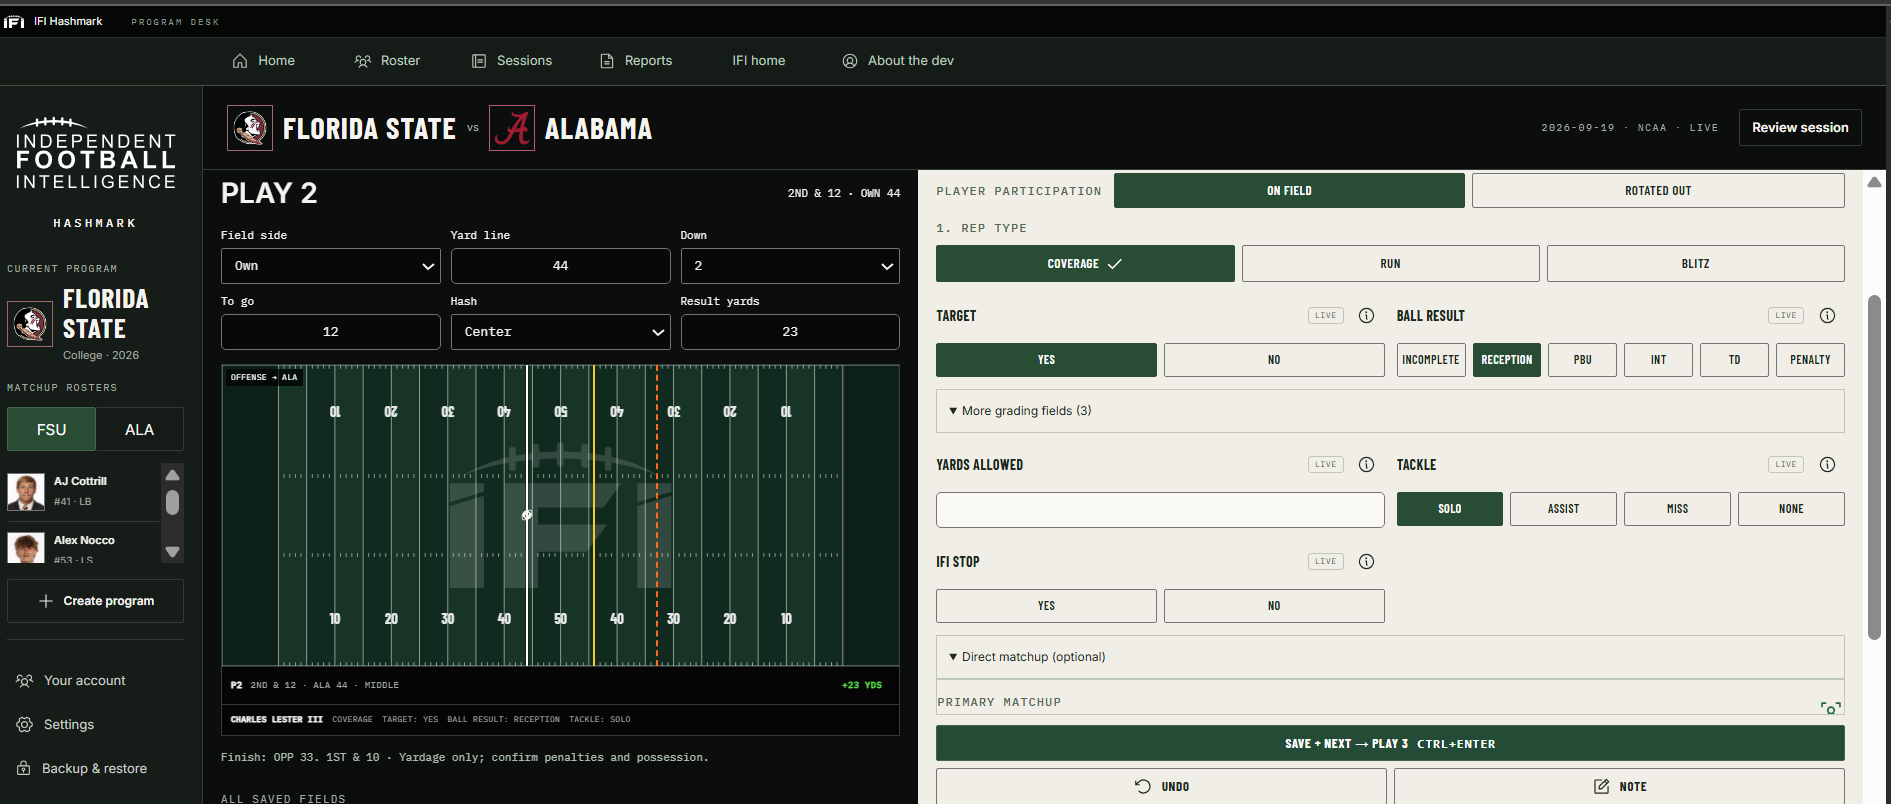Image resolution: width=1891 pixels, height=804 pixels.
Task: Click the About the dev person icon
Action: click(850, 61)
